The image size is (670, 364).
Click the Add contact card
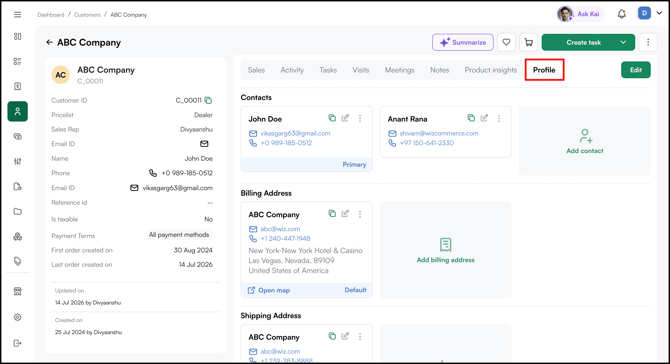coord(585,141)
